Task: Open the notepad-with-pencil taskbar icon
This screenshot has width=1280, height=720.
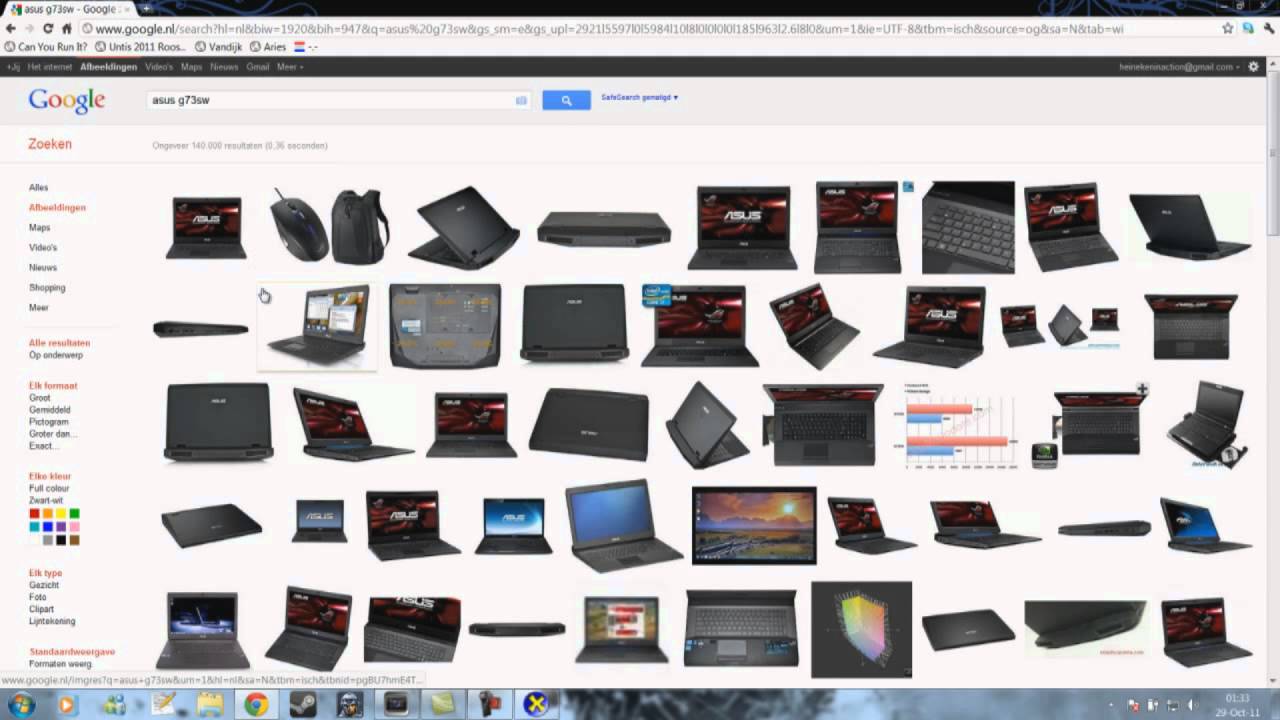Action: [x=162, y=704]
